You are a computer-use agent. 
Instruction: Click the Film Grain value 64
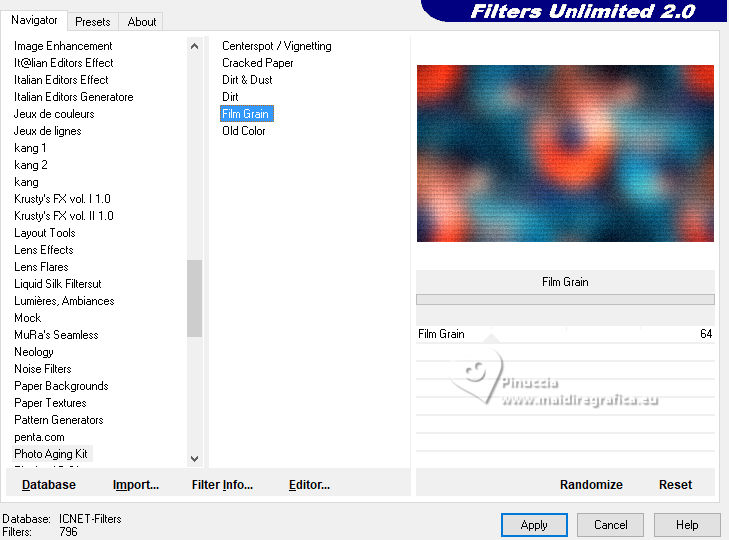706,334
